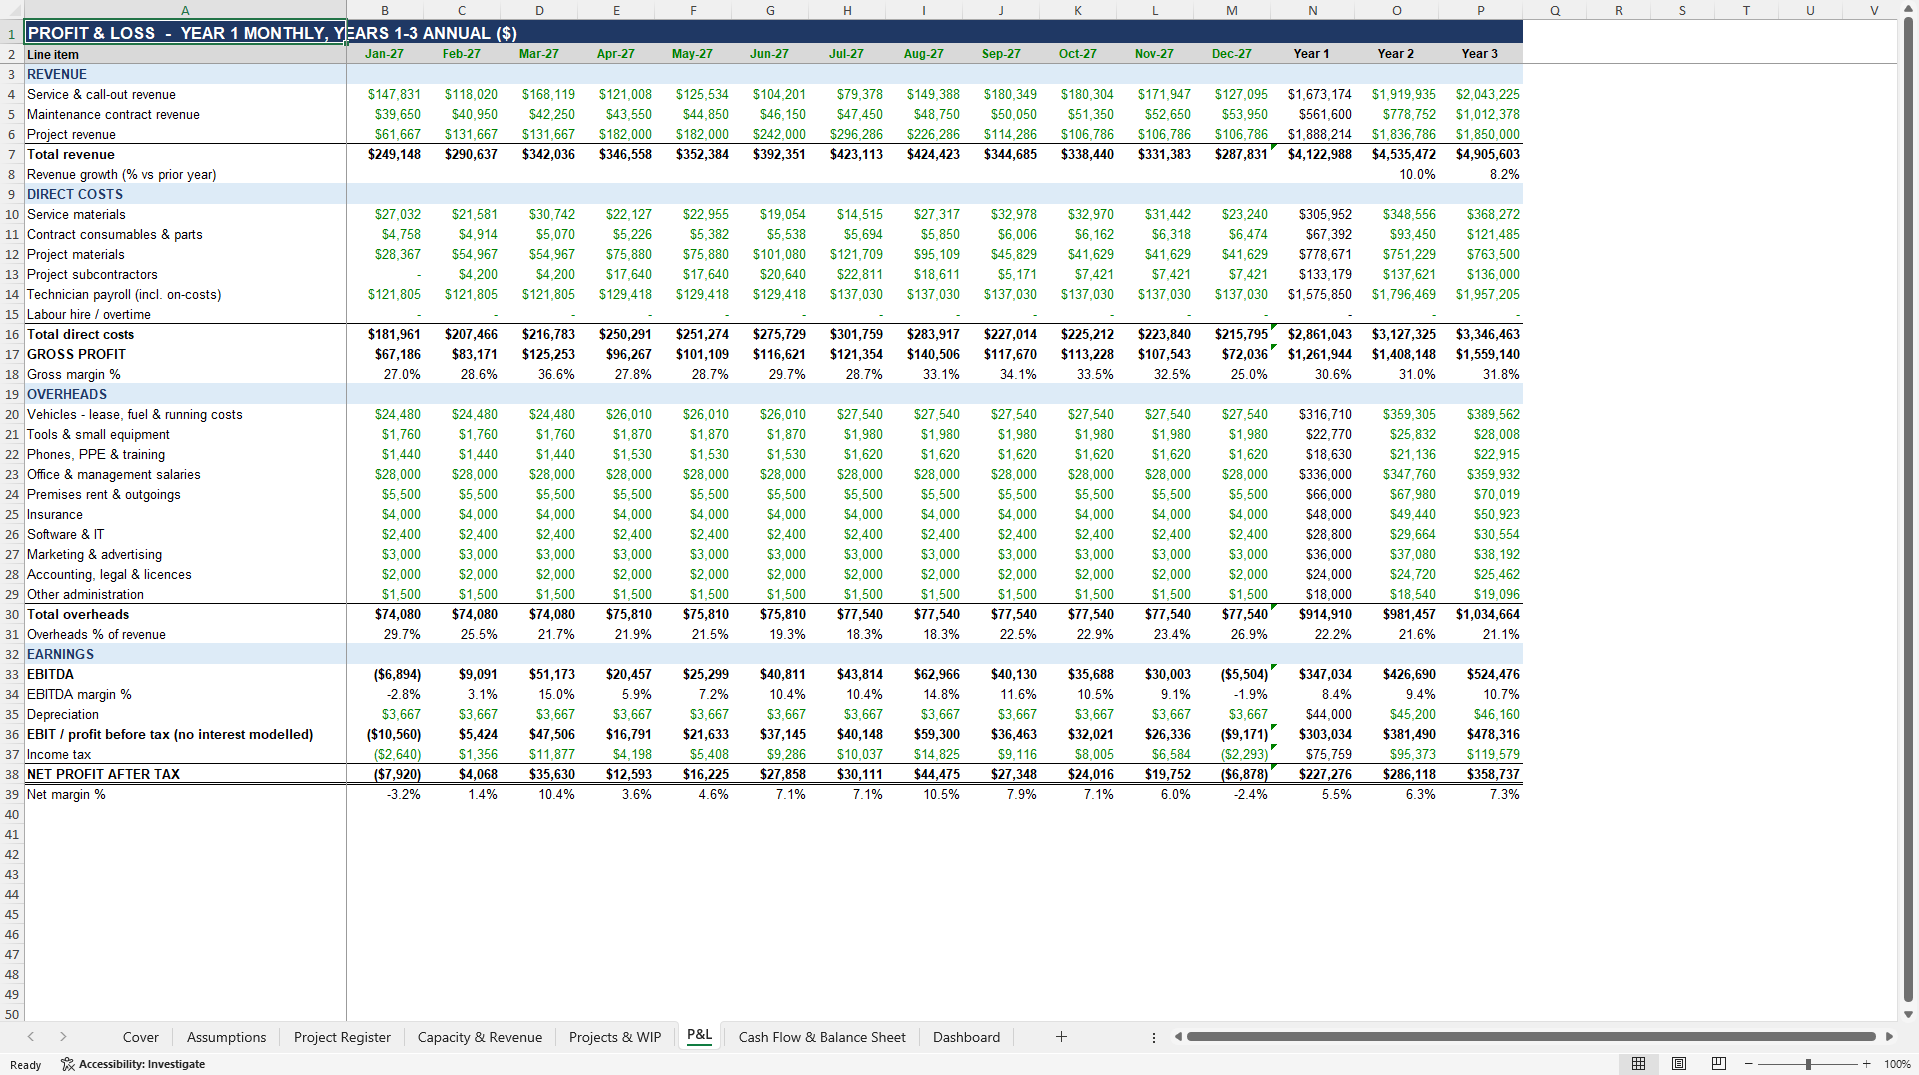Go to previous sheet tab arrow
Image resolution: width=1919 pixels, height=1075 pixels.
31,1037
